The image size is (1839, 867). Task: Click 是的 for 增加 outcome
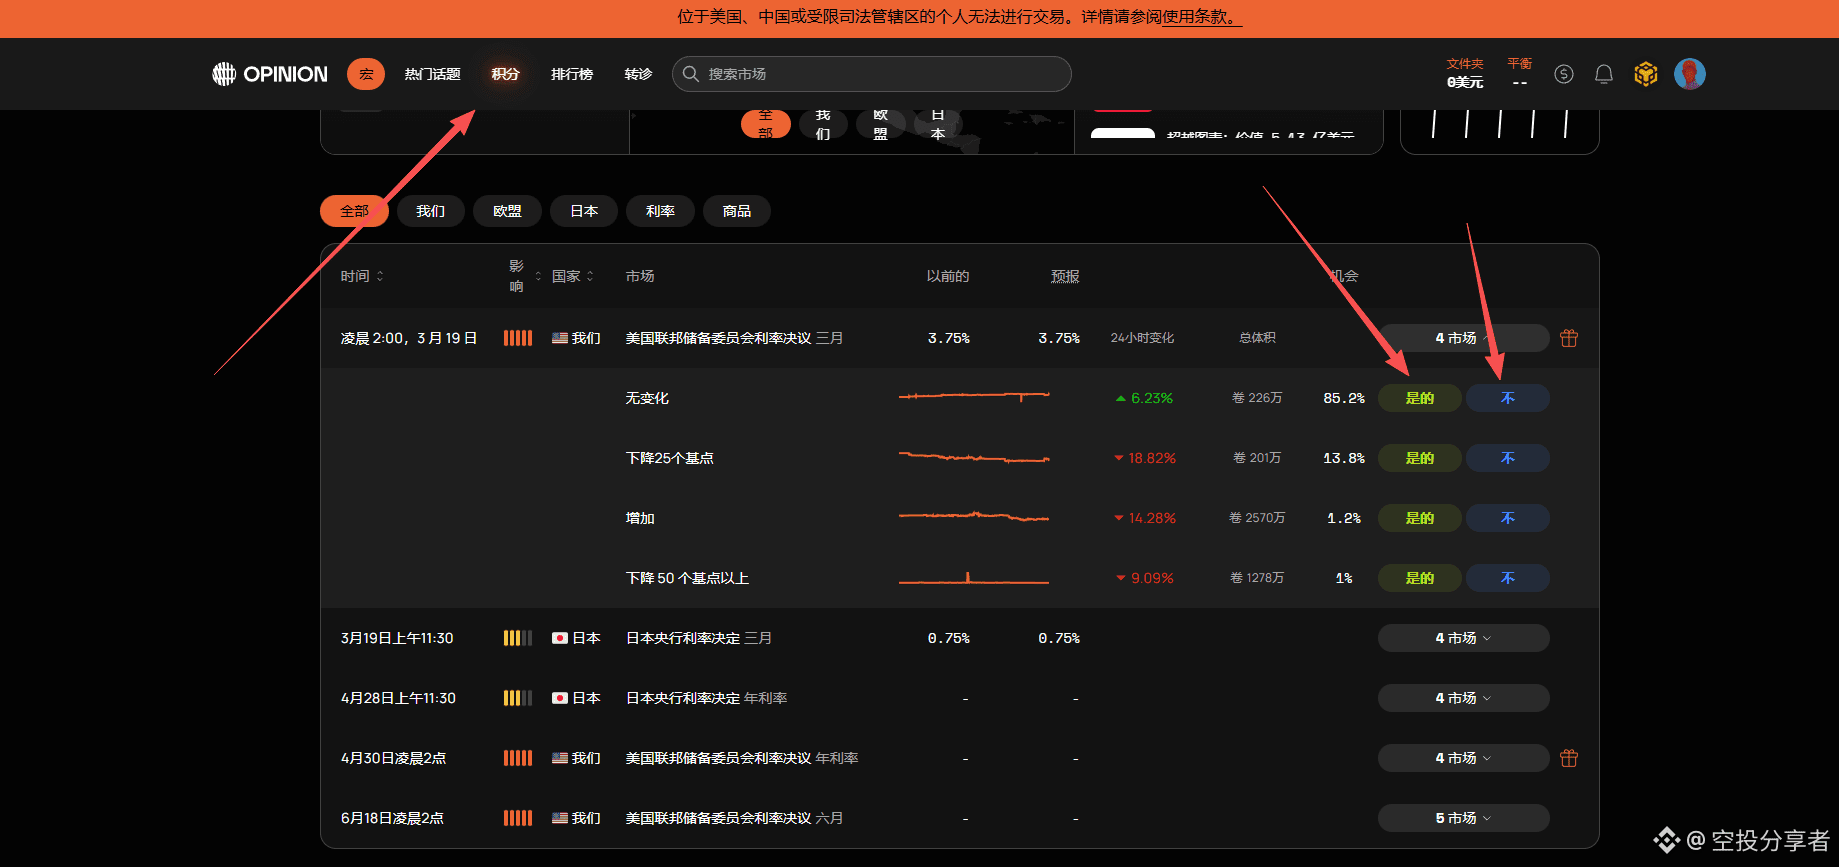[x=1420, y=518]
